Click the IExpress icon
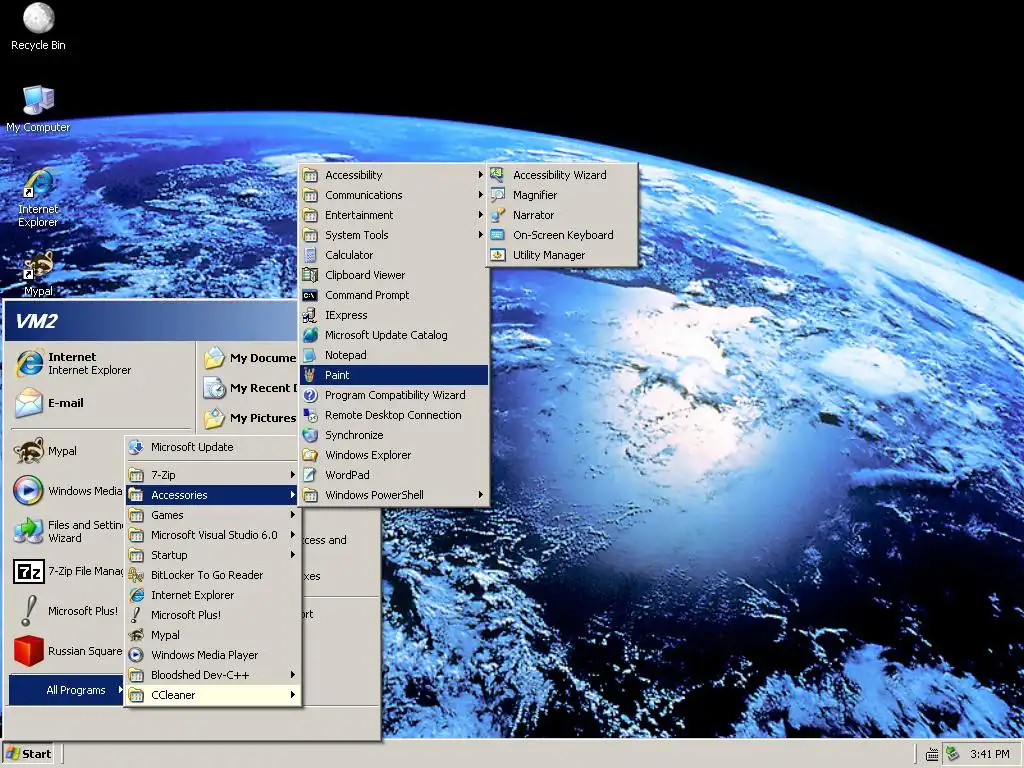The height and width of the screenshot is (768, 1024). point(310,315)
